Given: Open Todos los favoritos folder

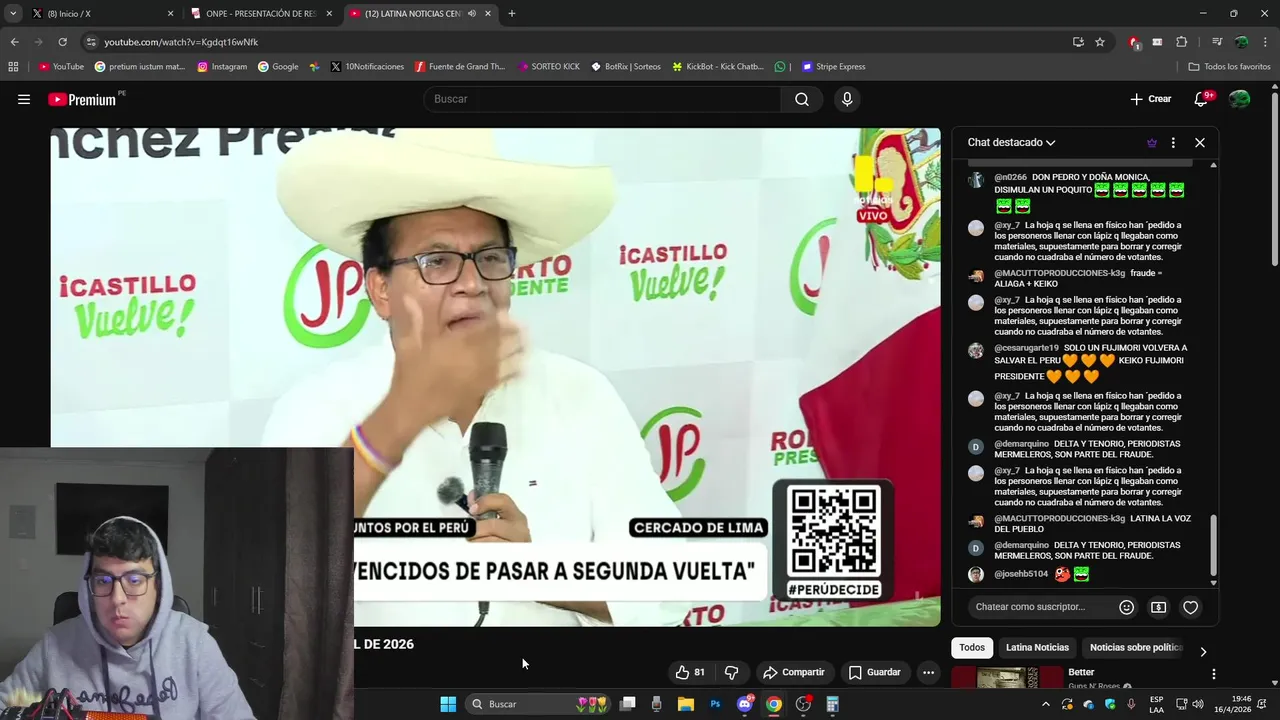Looking at the screenshot, I should [1229, 67].
